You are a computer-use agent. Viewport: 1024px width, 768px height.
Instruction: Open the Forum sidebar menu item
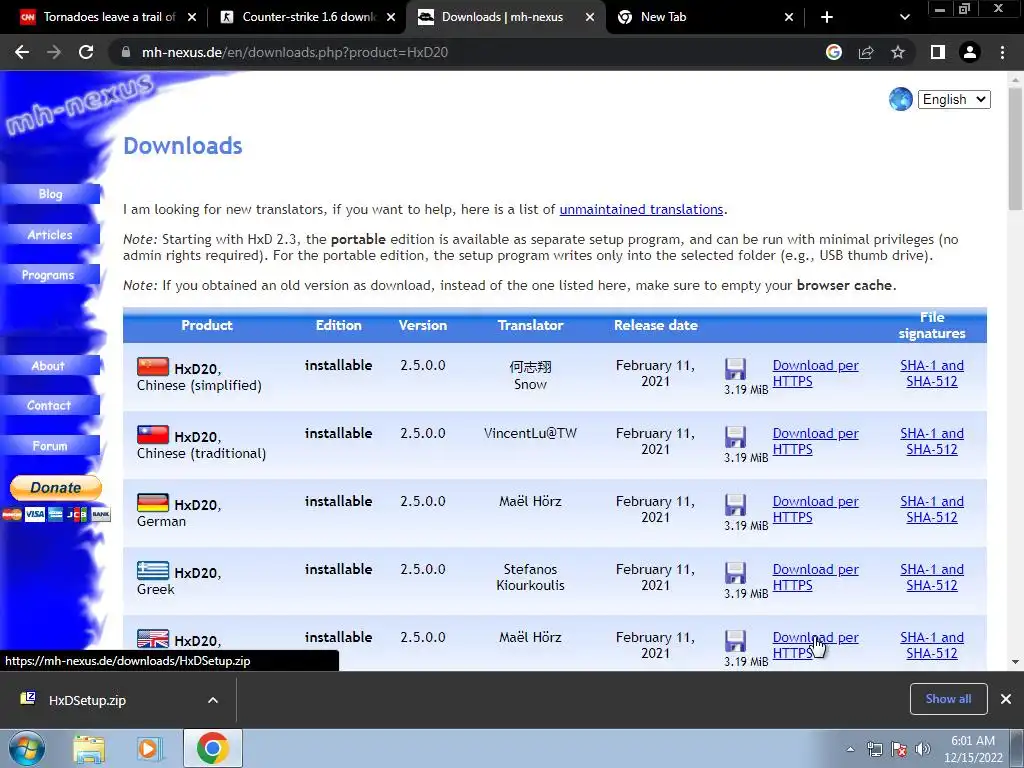50,446
